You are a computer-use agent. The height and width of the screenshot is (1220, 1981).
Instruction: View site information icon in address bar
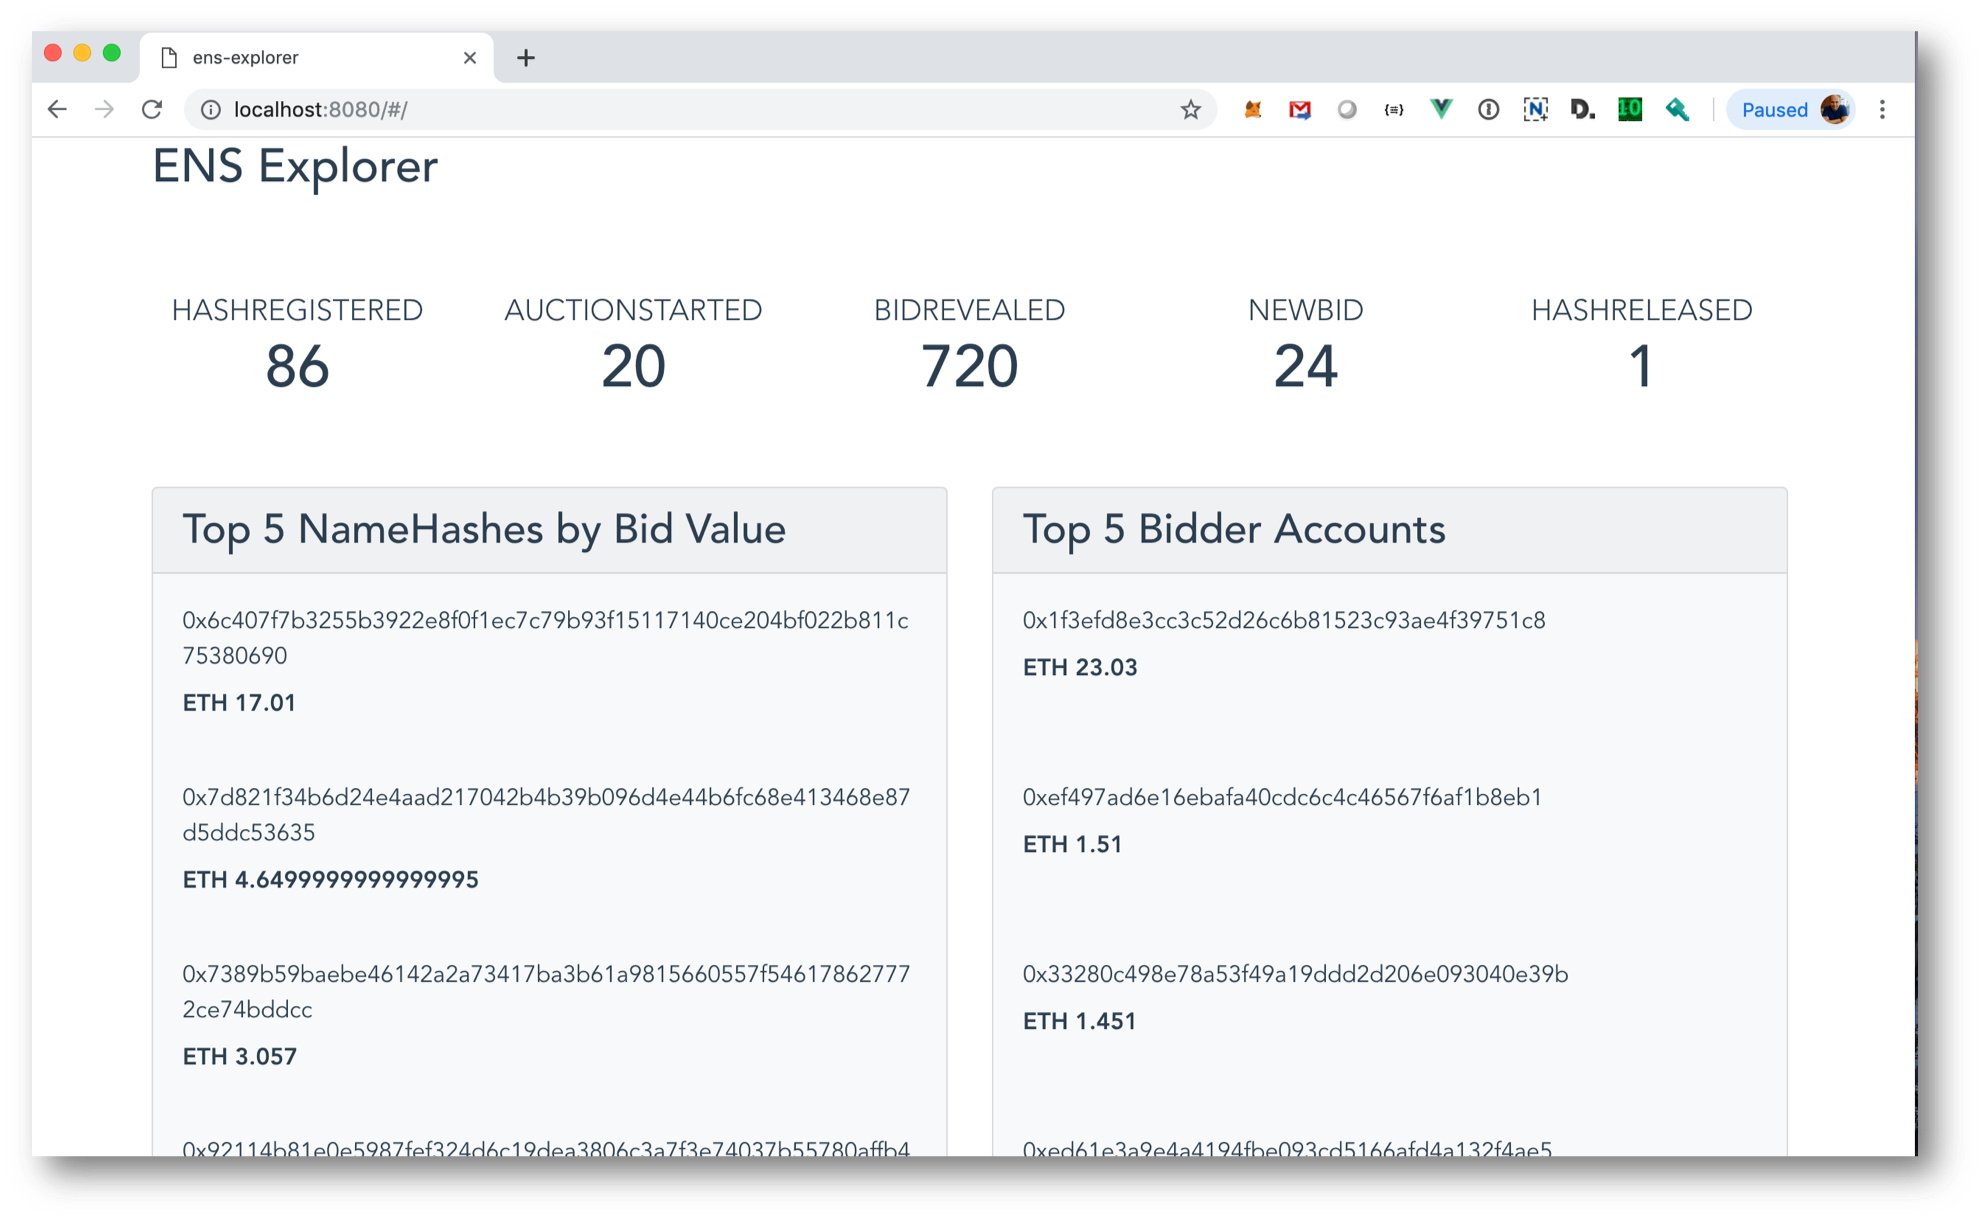point(211,110)
